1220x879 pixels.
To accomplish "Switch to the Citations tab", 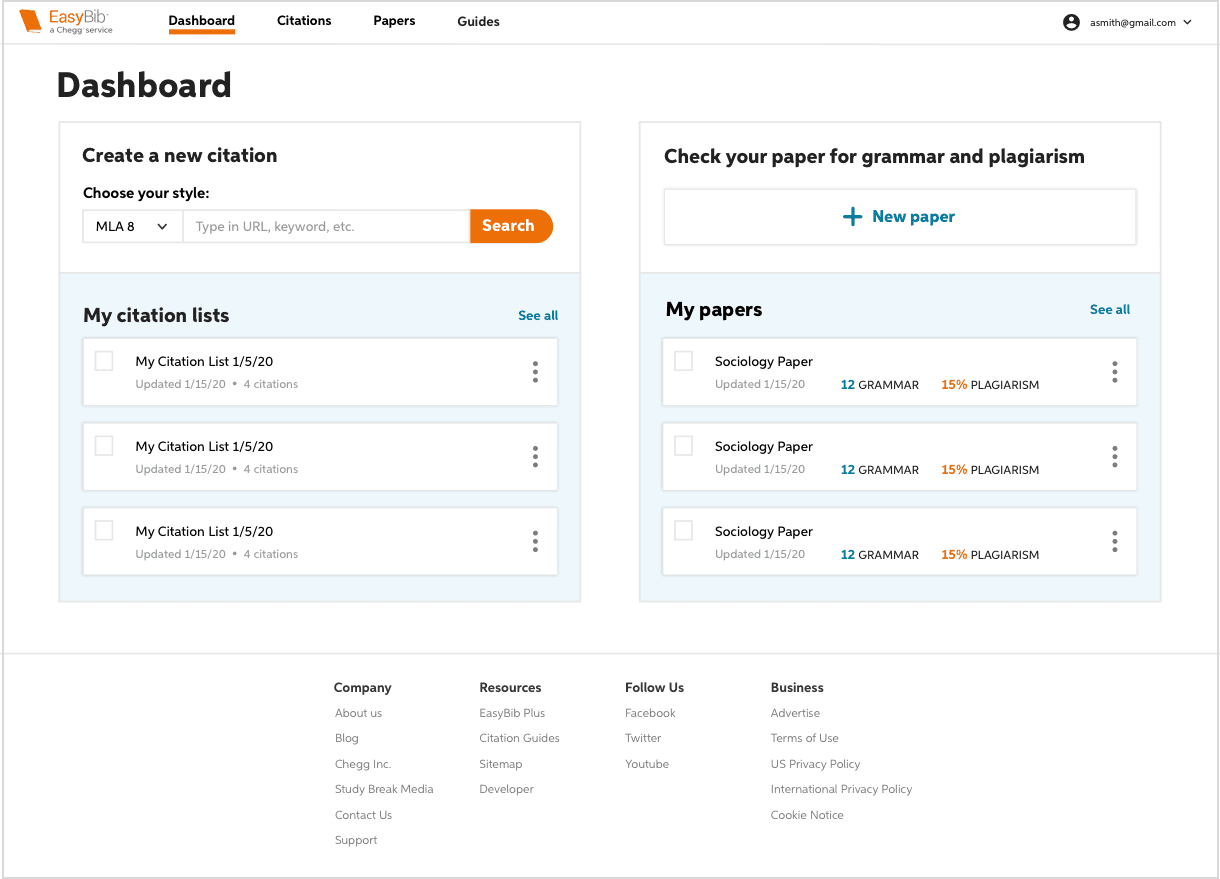I will click(x=304, y=21).
